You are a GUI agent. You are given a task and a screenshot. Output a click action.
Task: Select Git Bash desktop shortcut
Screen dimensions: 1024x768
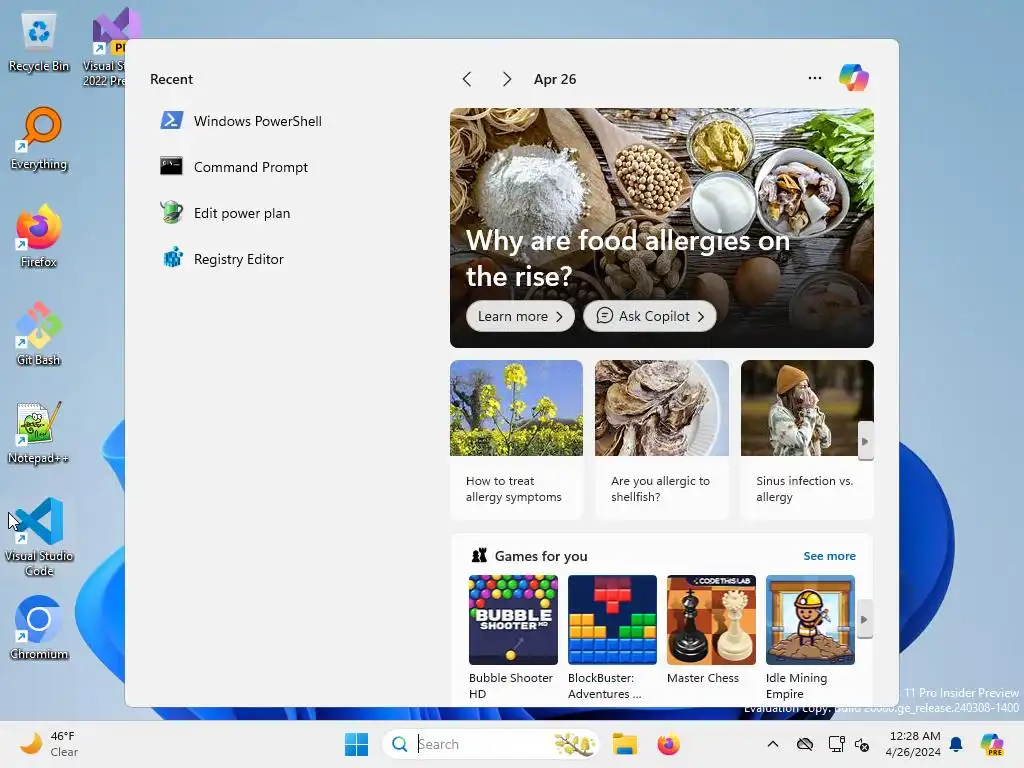(39, 334)
